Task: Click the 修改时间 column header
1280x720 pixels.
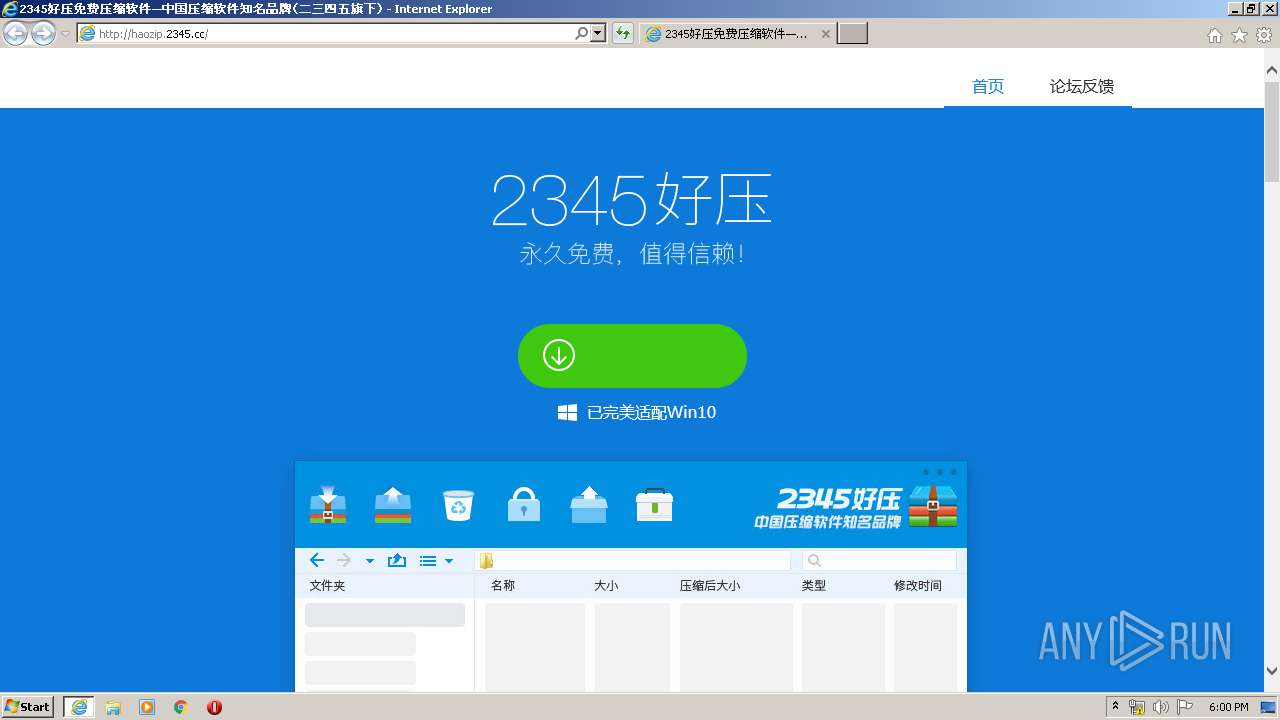Action: [918, 585]
